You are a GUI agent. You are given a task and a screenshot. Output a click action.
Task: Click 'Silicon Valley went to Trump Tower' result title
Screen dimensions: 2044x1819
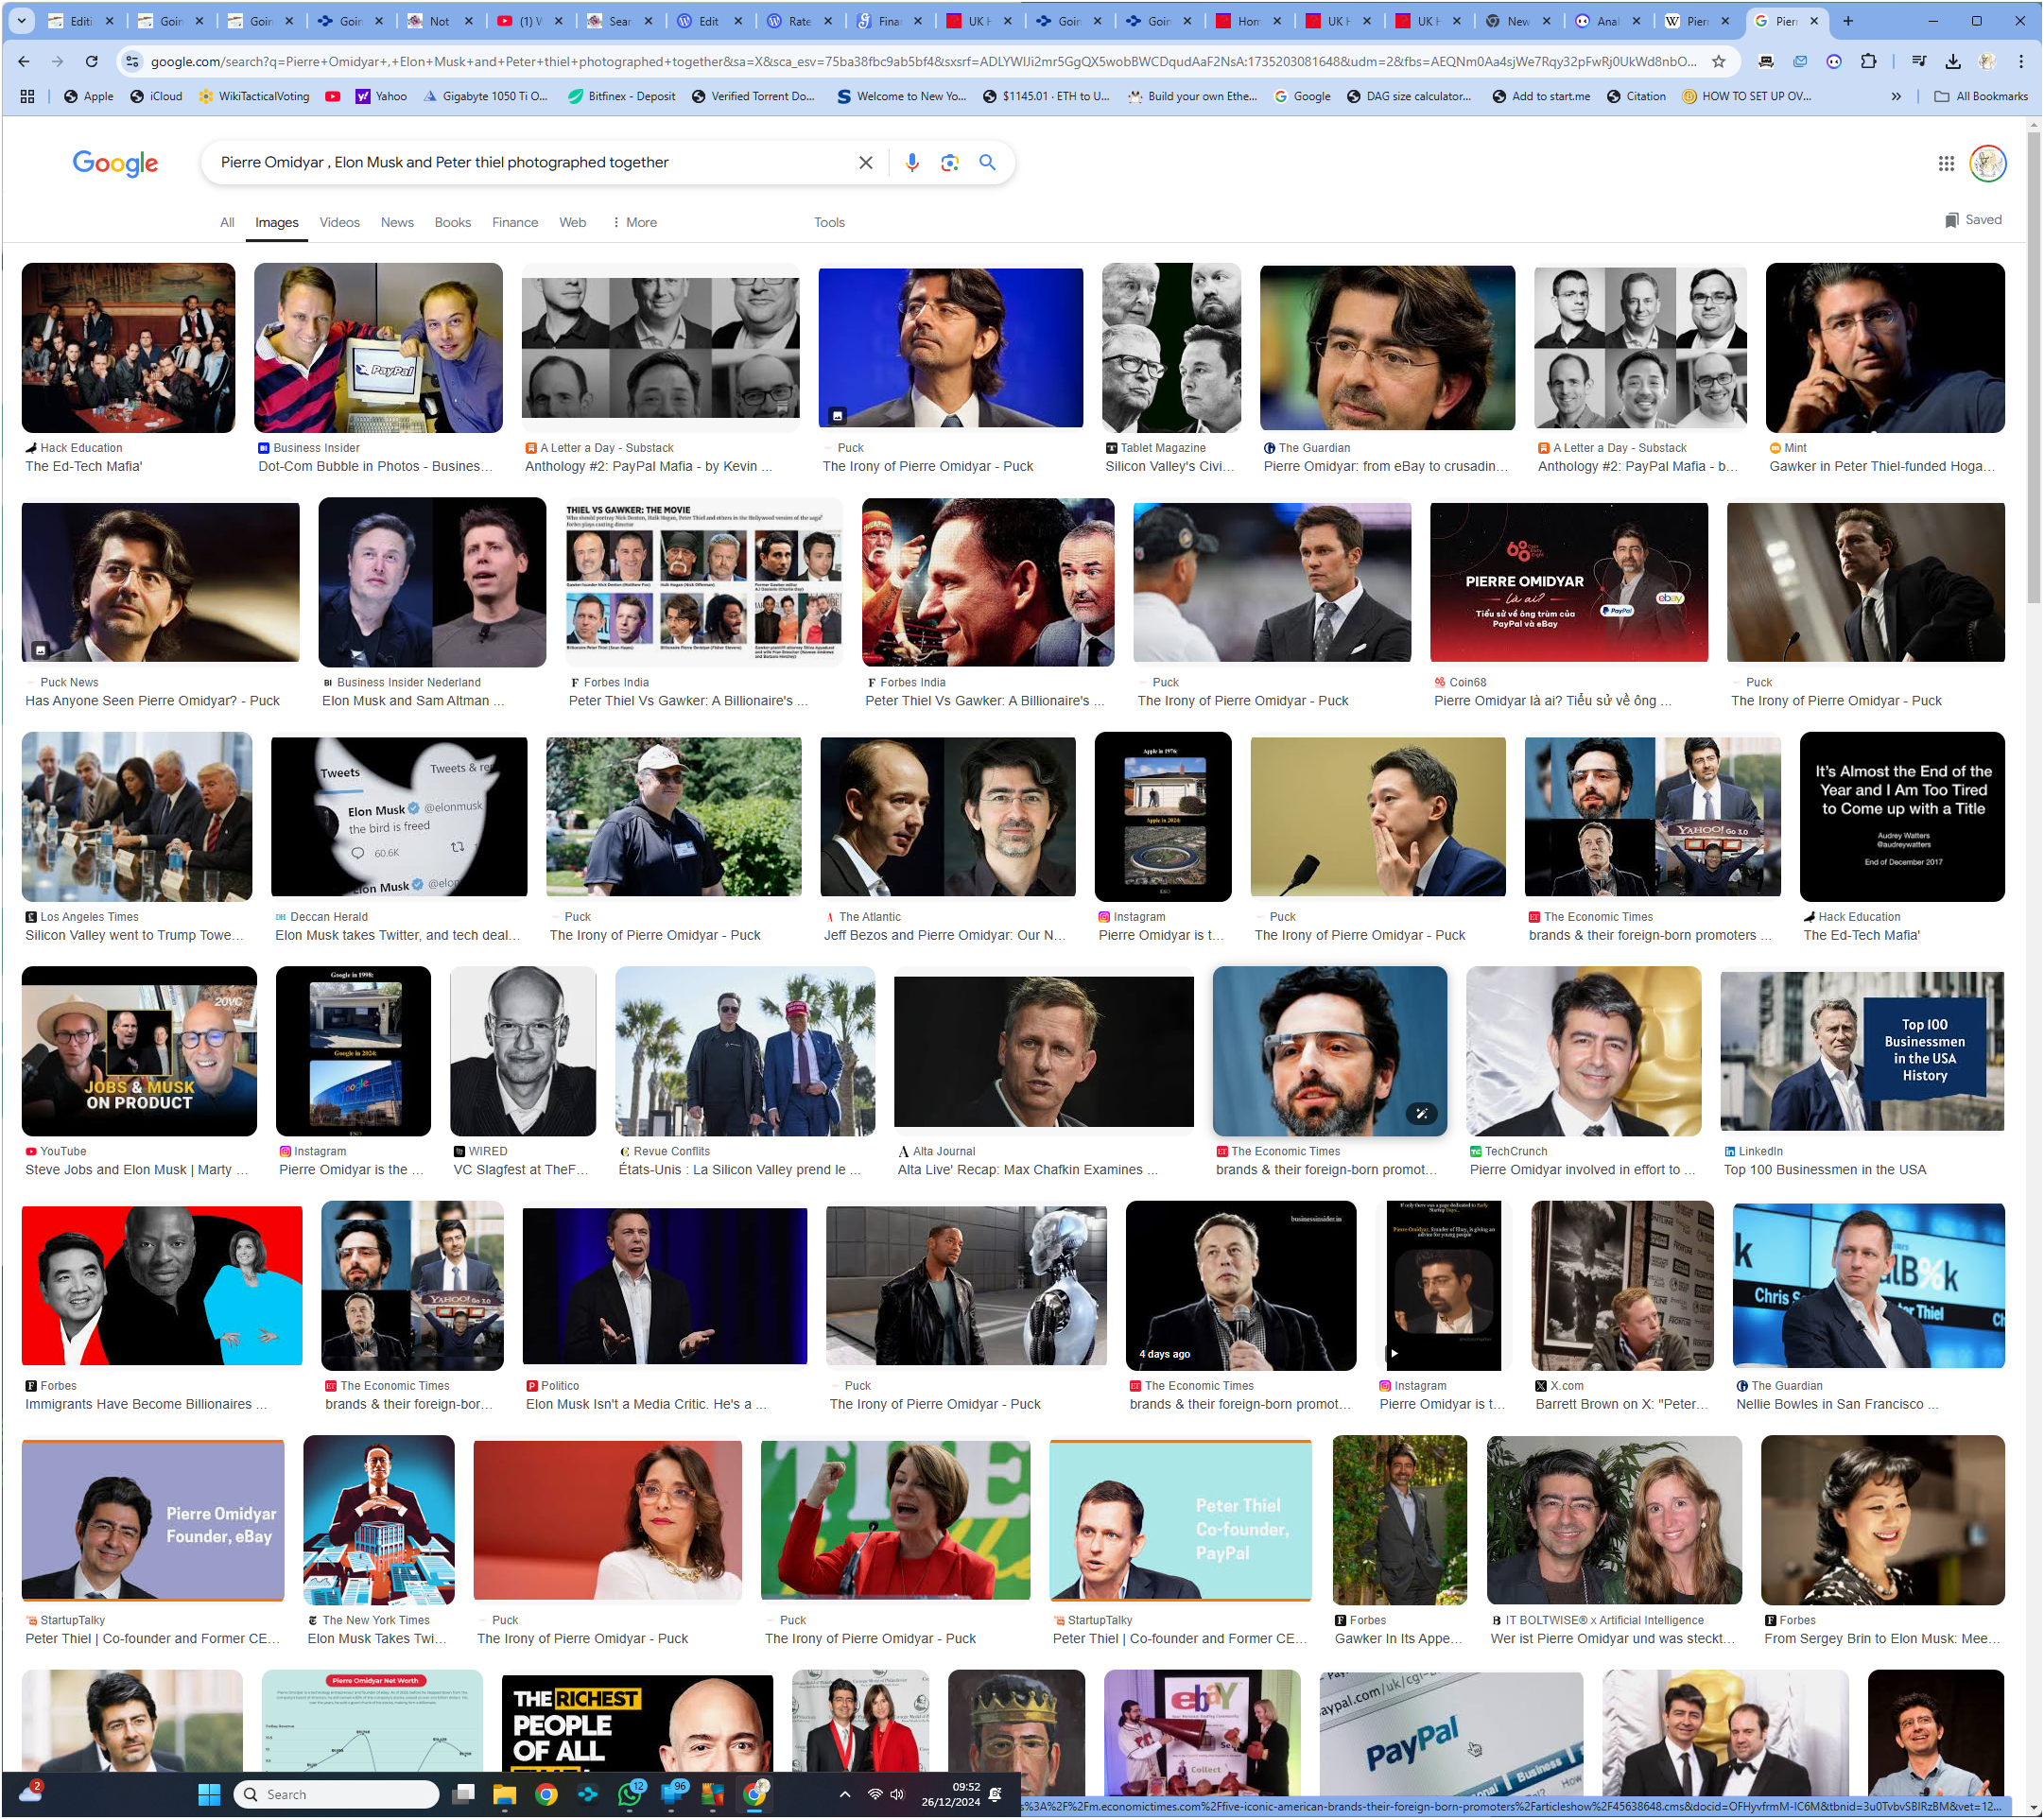tap(134, 936)
